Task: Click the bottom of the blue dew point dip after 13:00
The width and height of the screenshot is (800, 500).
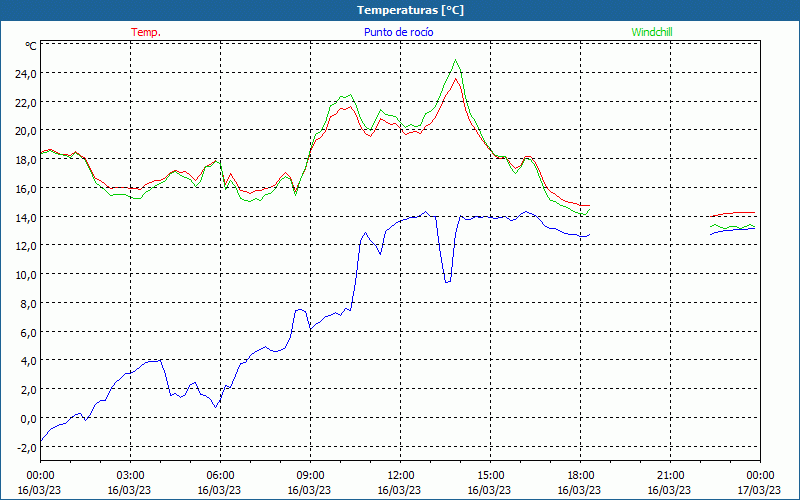Action: tap(447, 282)
